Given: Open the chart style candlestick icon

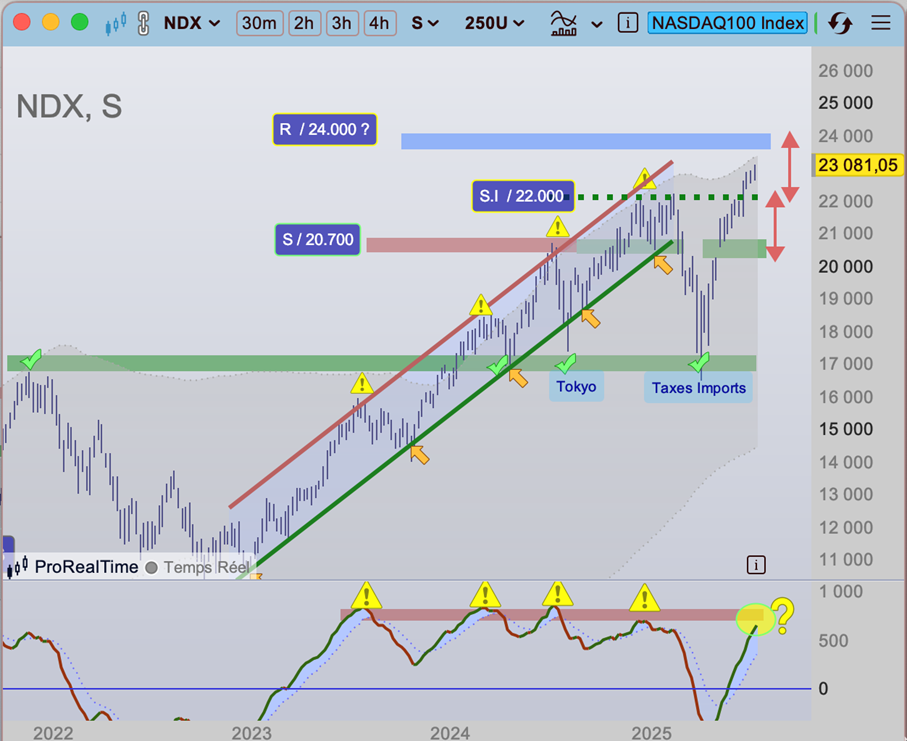Looking at the screenshot, I should click(116, 24).
